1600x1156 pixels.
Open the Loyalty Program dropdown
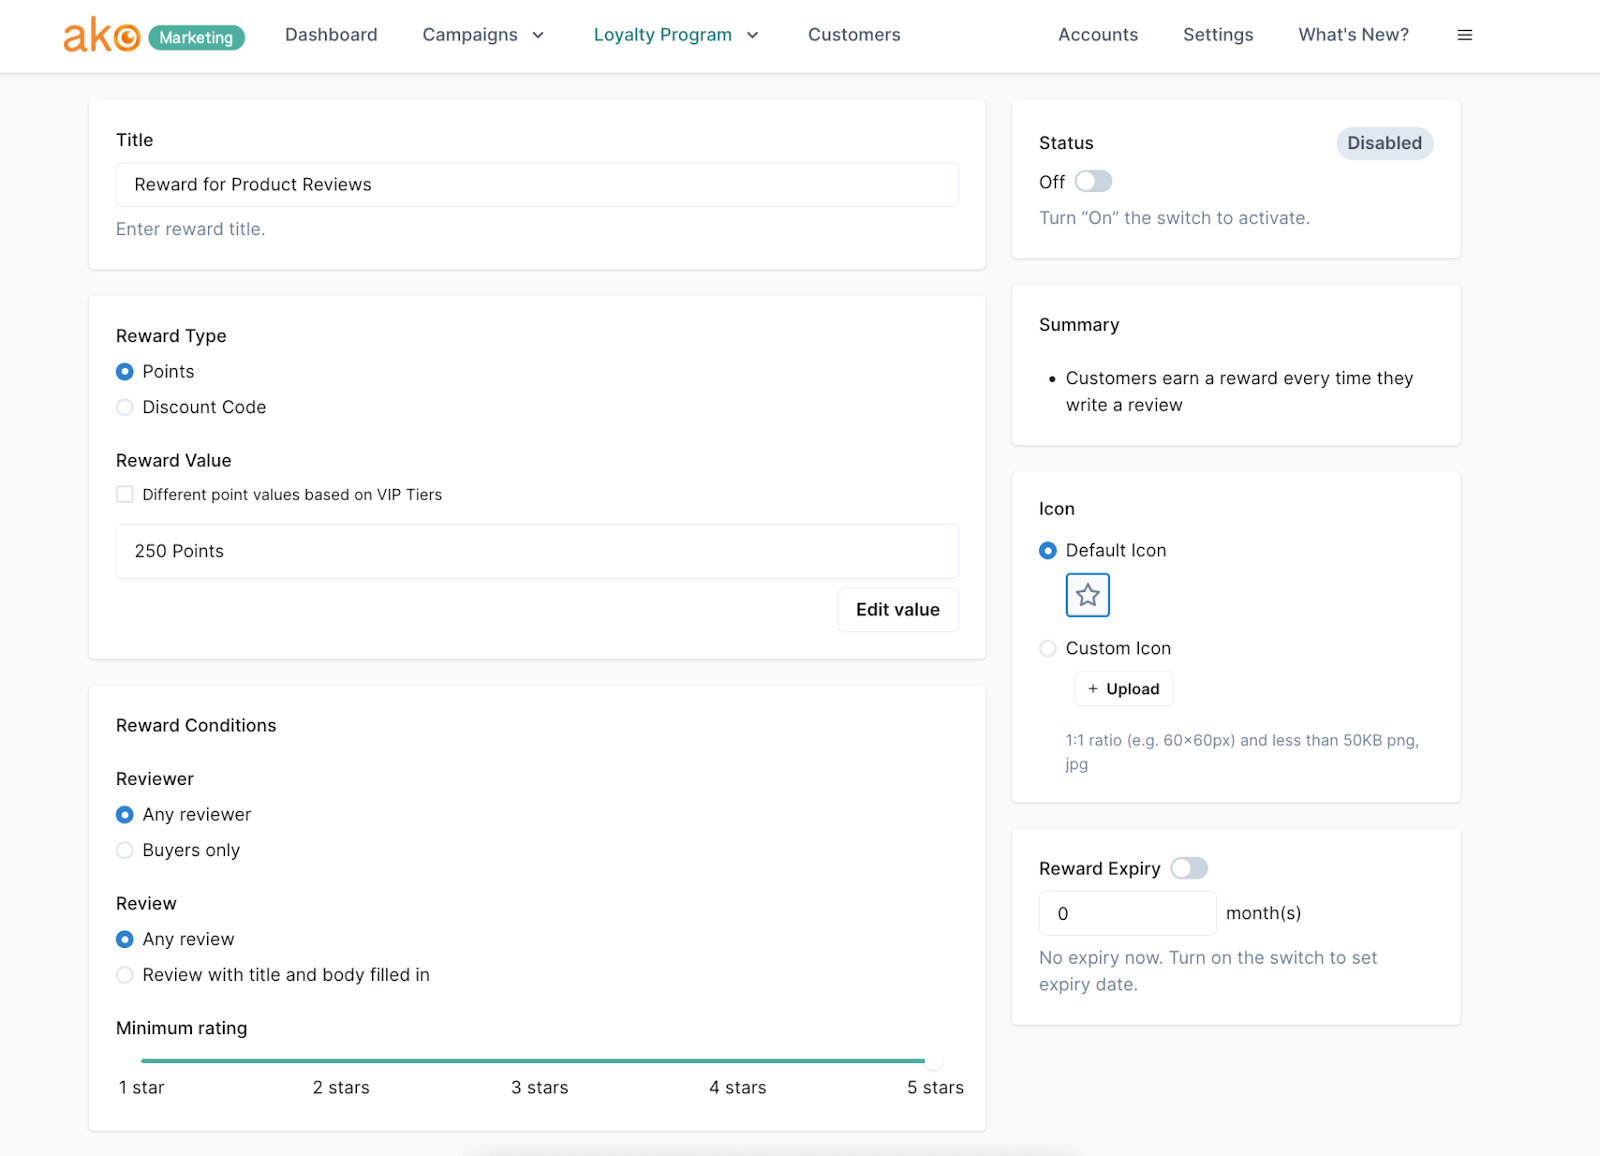pos(676,35)
